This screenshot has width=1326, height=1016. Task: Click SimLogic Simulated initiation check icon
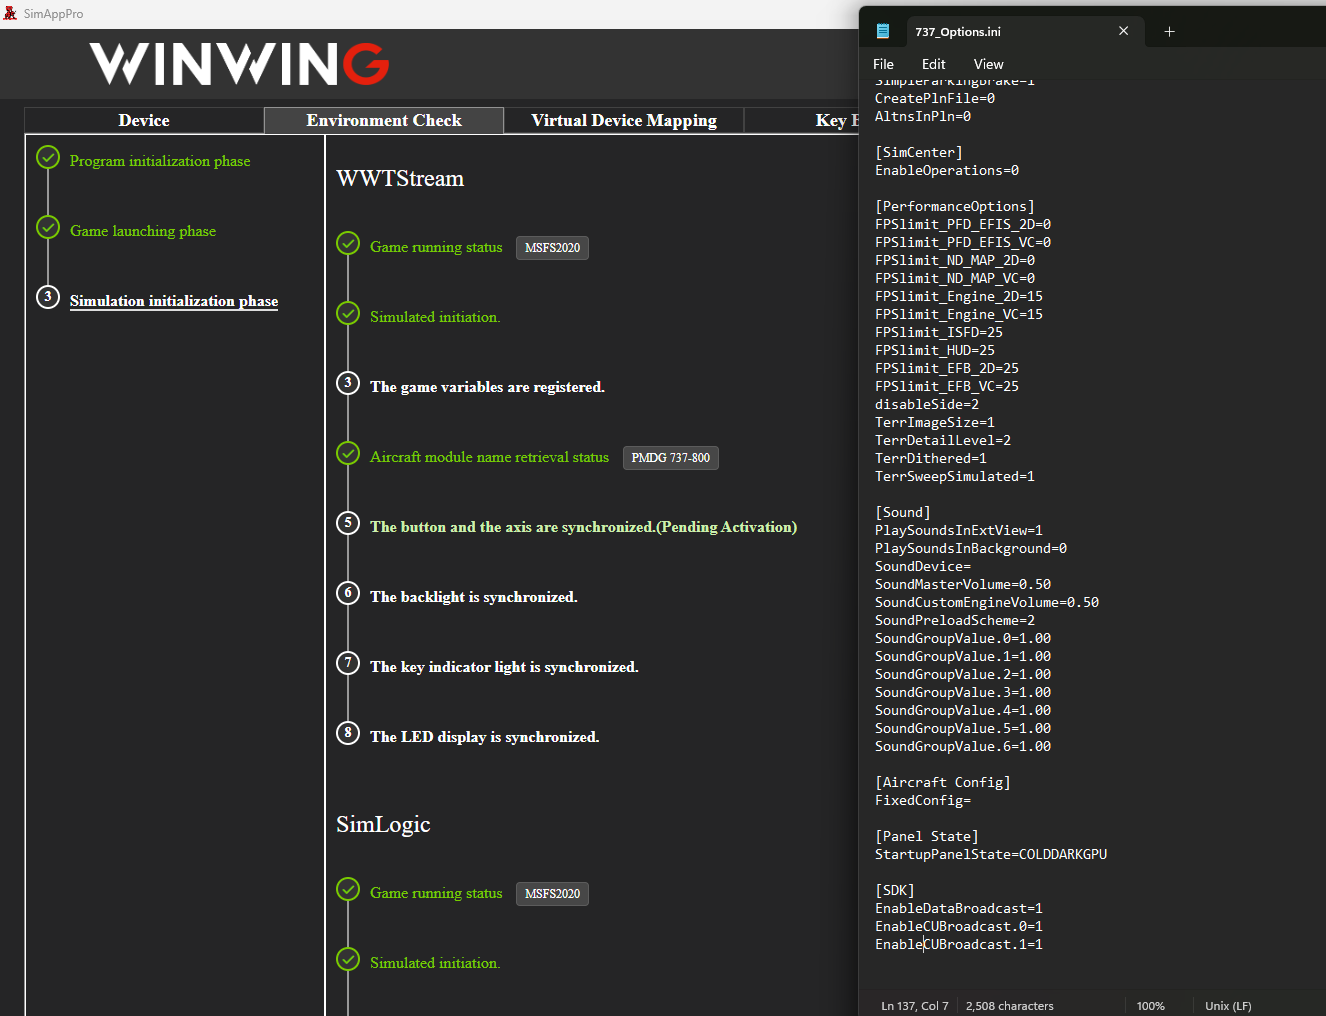click(348, 959)
